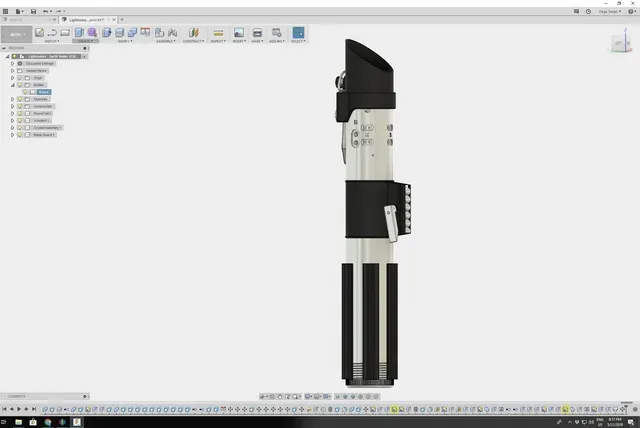The image size is (640, 428).
Task: Collapse the Browser panel header
Action: pyautogui.click(x=4, y=48)
